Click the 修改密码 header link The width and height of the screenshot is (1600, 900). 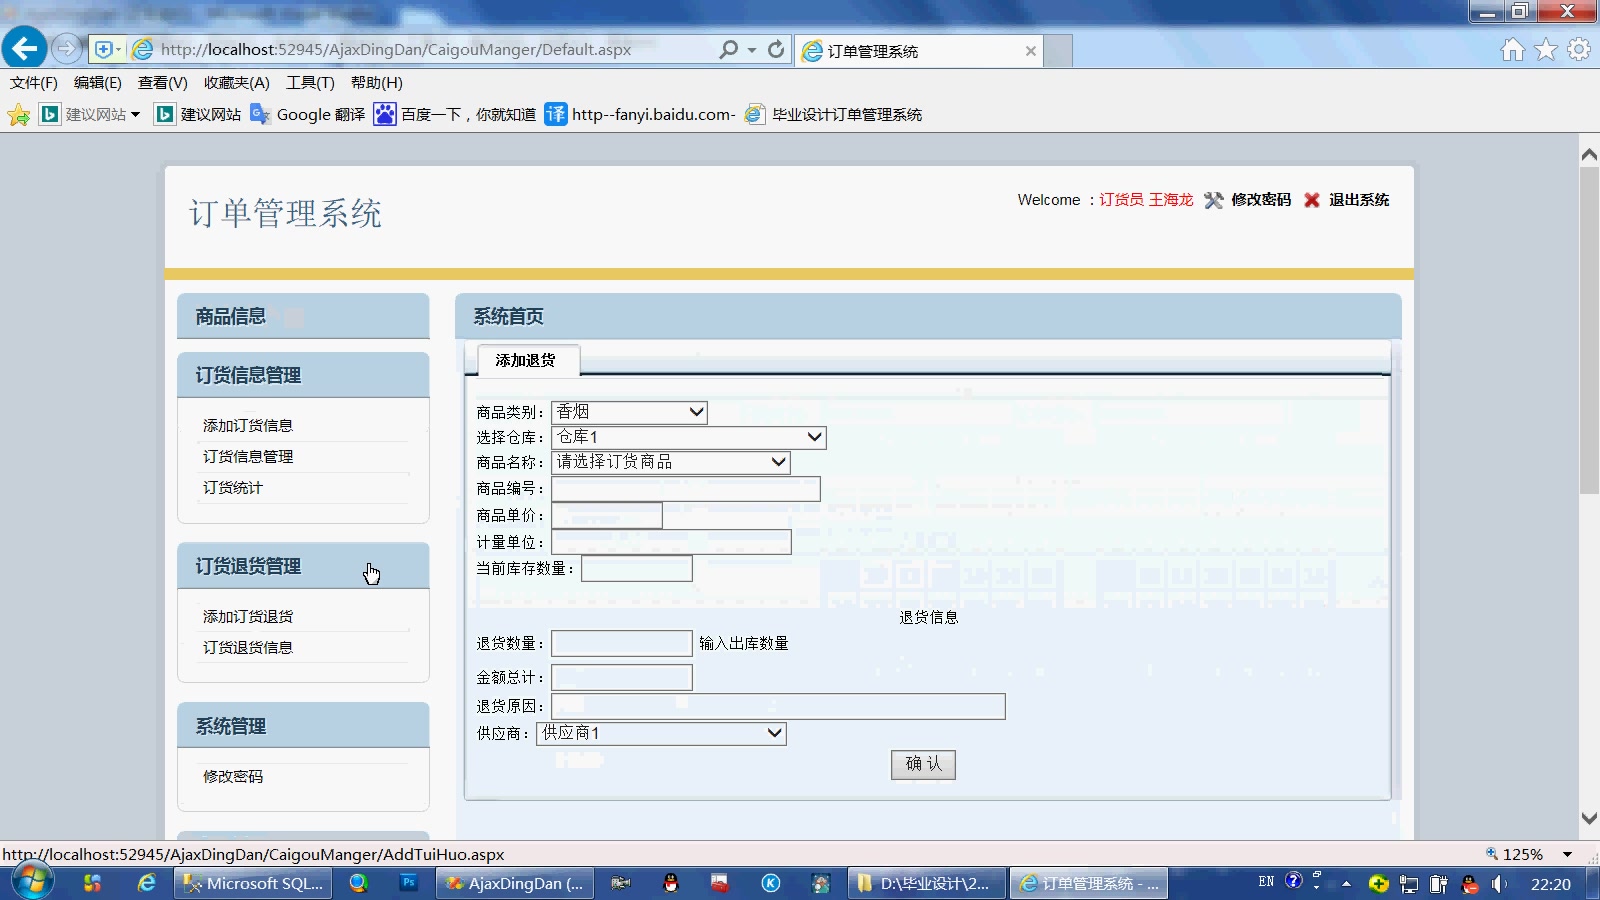(x=1261, y=200)
